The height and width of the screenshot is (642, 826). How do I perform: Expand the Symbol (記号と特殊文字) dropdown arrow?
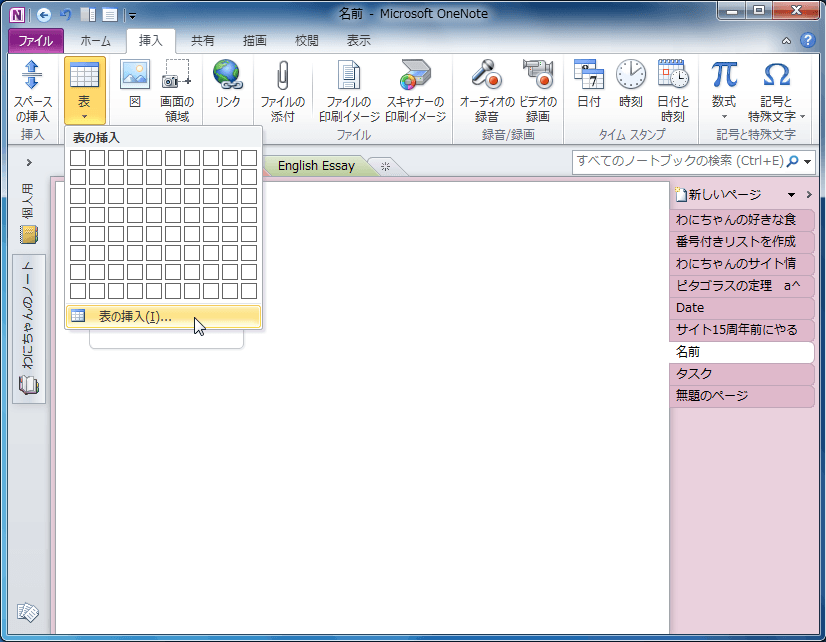[x=802, y=116]
